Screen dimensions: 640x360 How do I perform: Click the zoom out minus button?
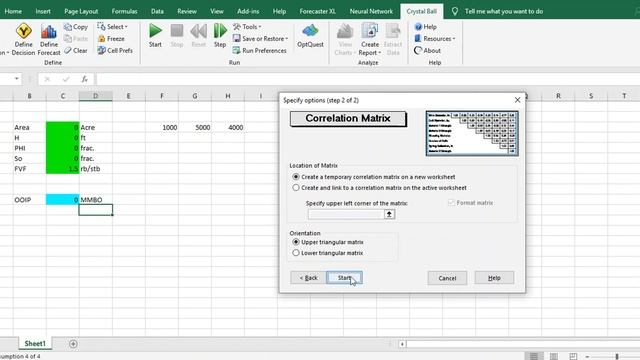tap(587, 357)
